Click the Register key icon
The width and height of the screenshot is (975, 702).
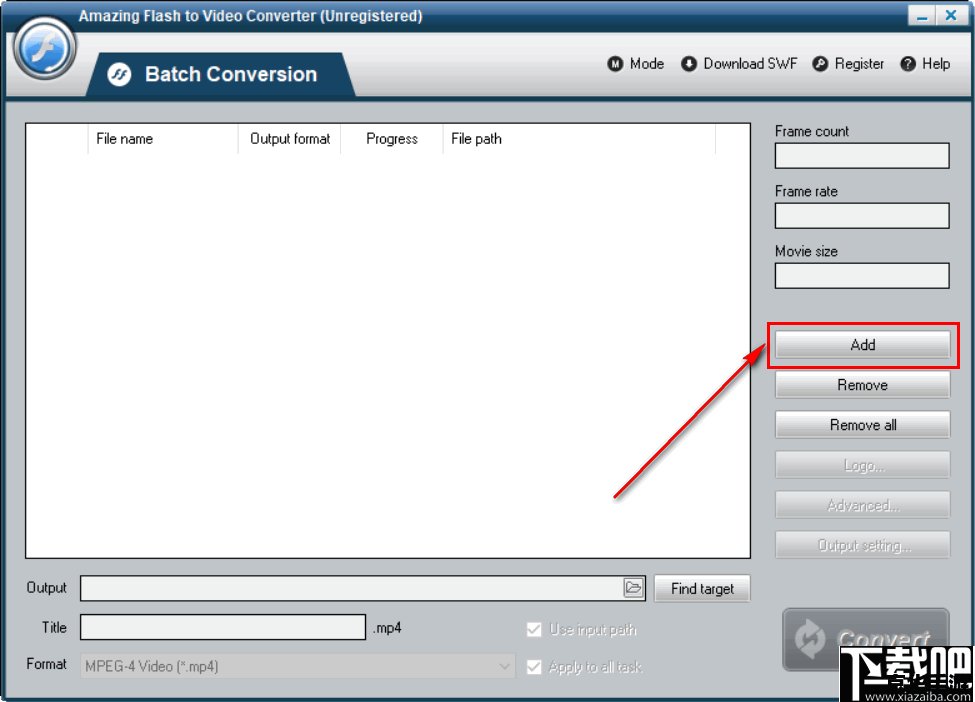[820, 64]
